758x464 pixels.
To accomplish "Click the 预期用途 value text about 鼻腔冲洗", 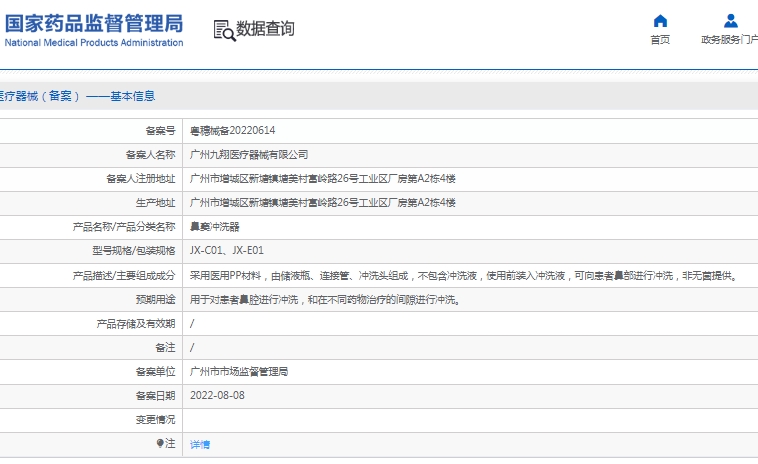I will click(x=325, y=300).
